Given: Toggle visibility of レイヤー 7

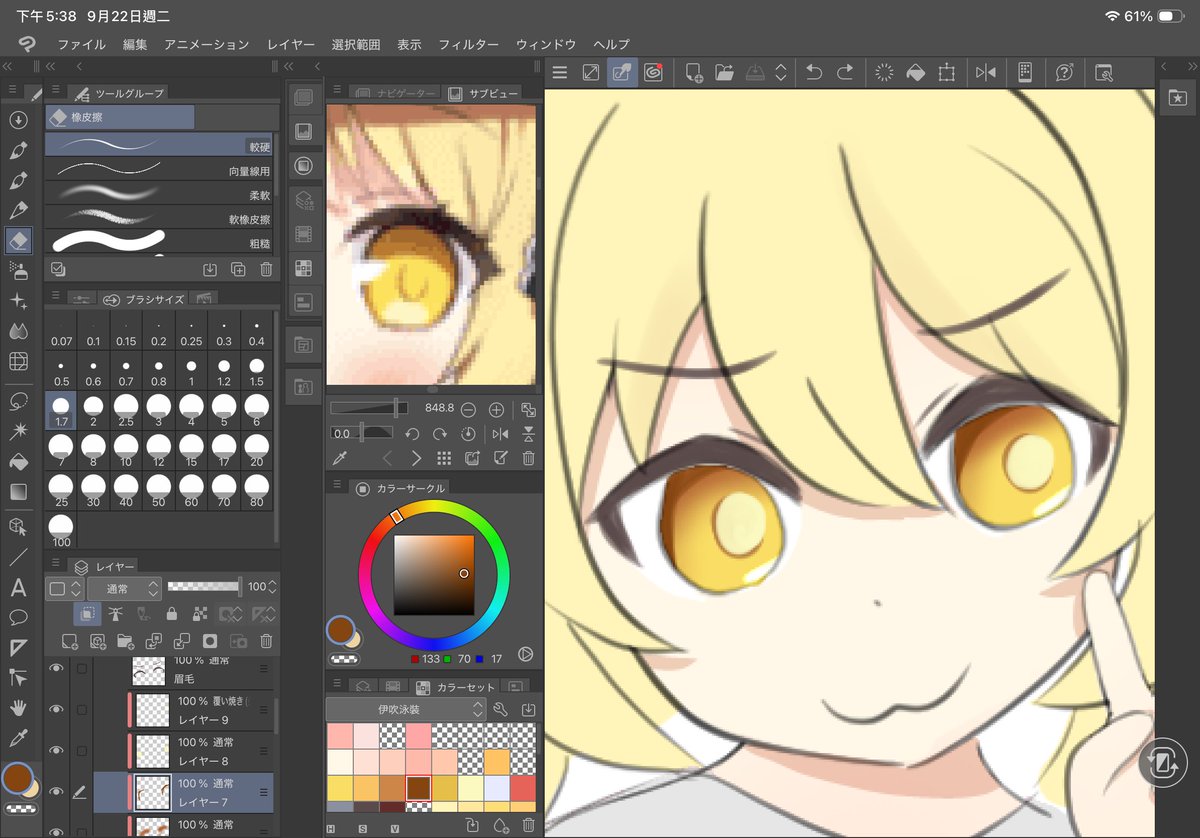Looking at the screenshot, I should (56, 791).
